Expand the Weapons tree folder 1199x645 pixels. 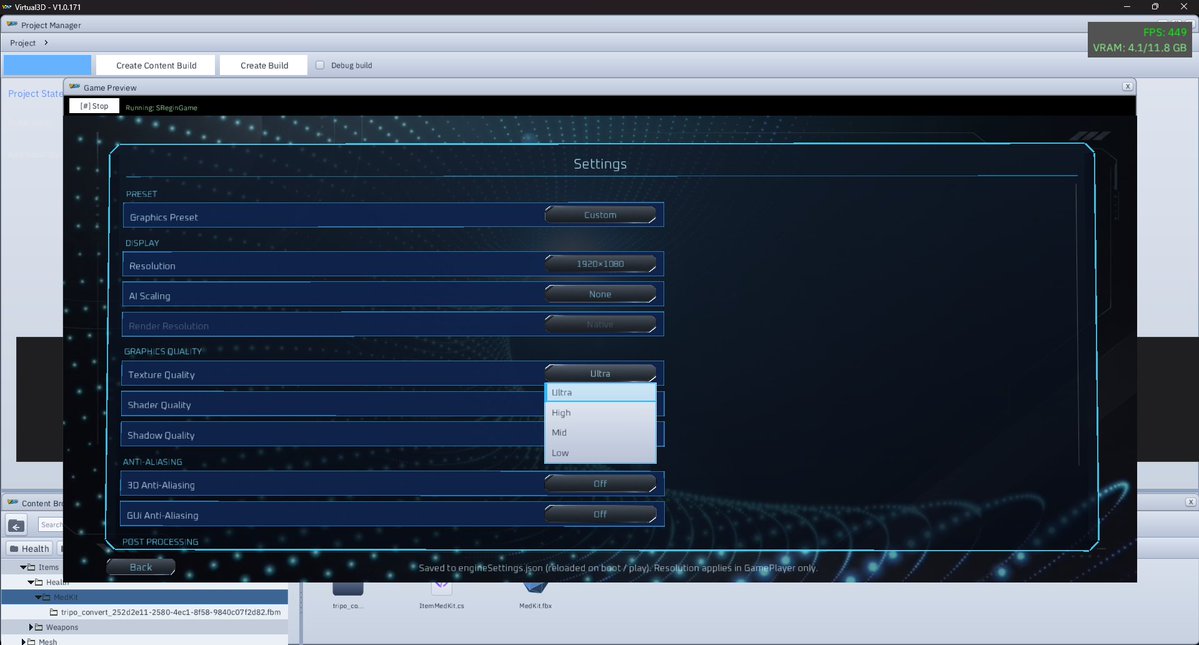[31, 627]
